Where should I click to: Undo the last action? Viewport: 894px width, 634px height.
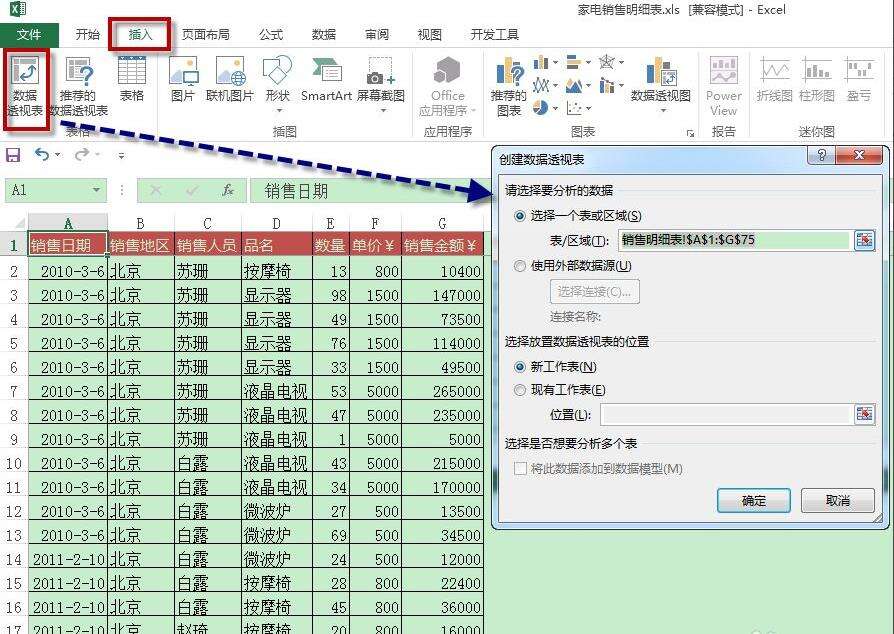[42, 154]
